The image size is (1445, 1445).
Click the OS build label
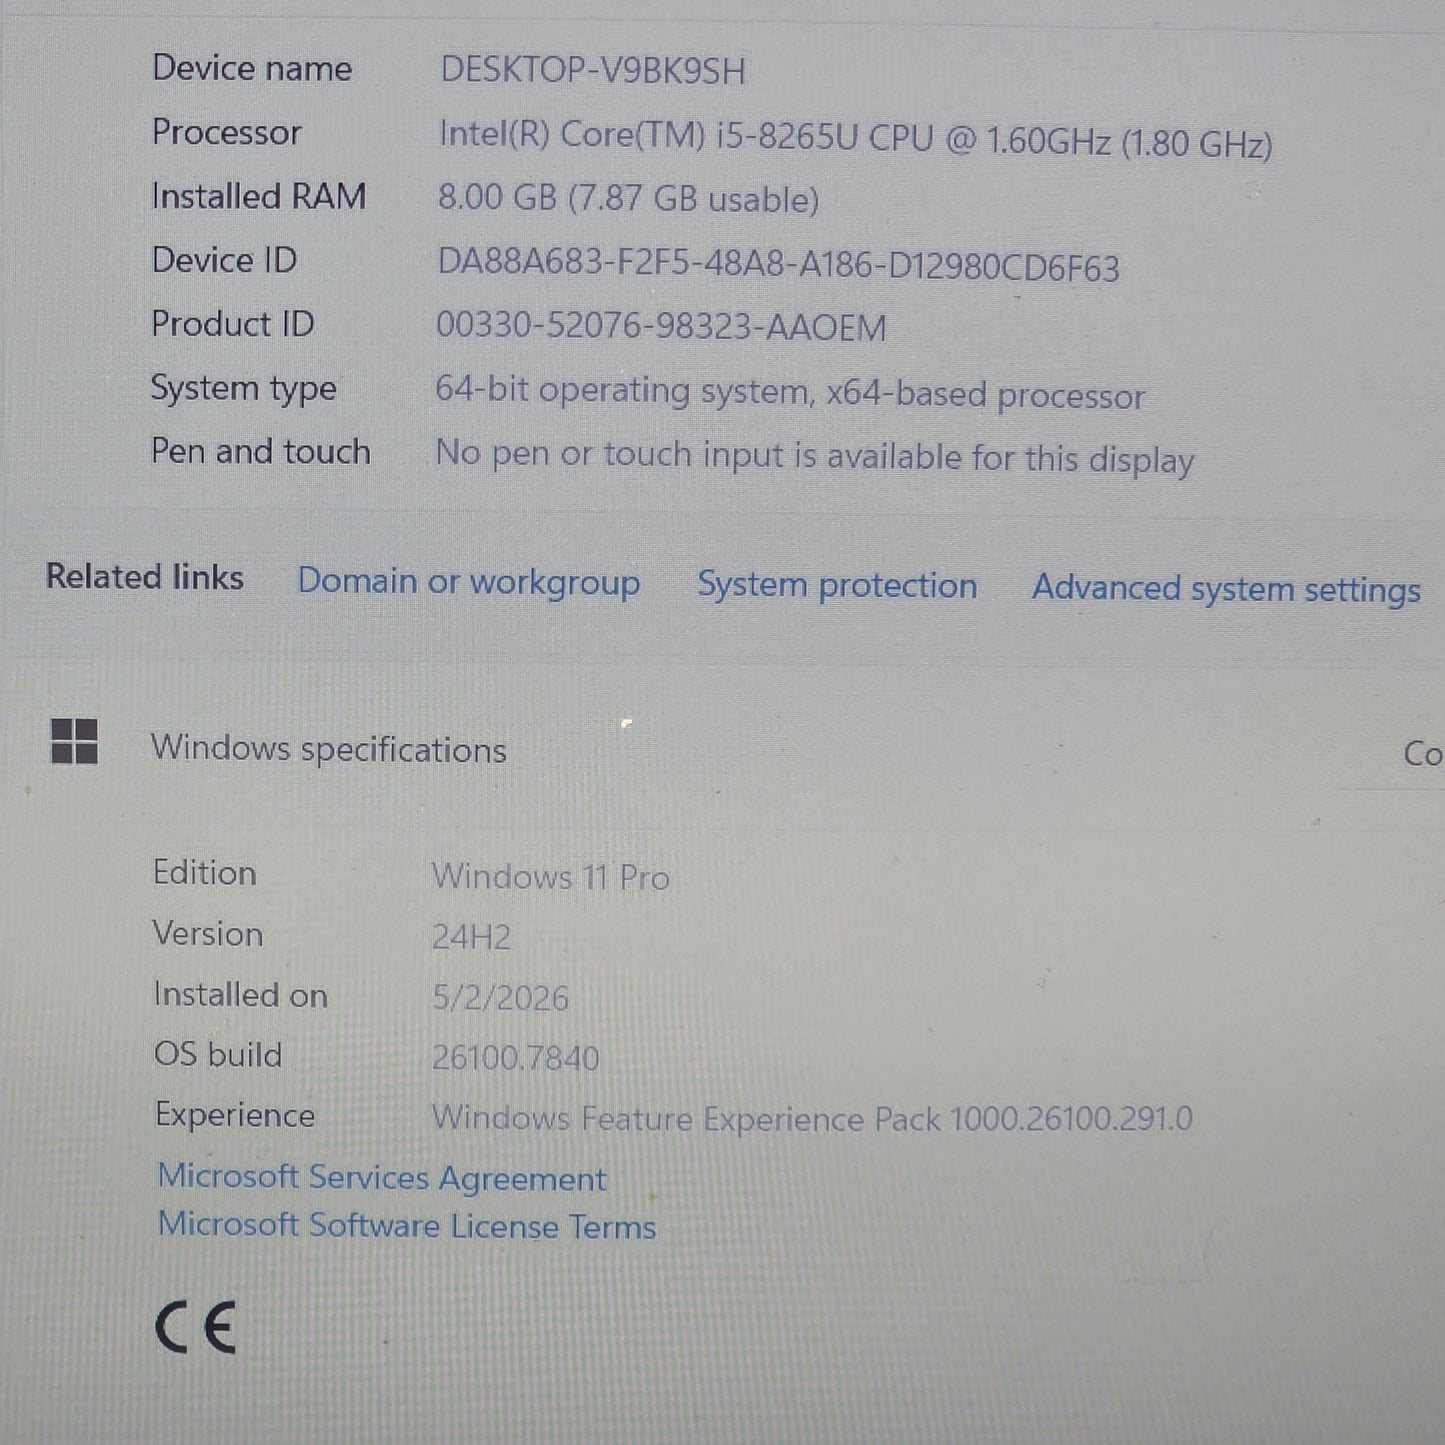click(218, 1055)
